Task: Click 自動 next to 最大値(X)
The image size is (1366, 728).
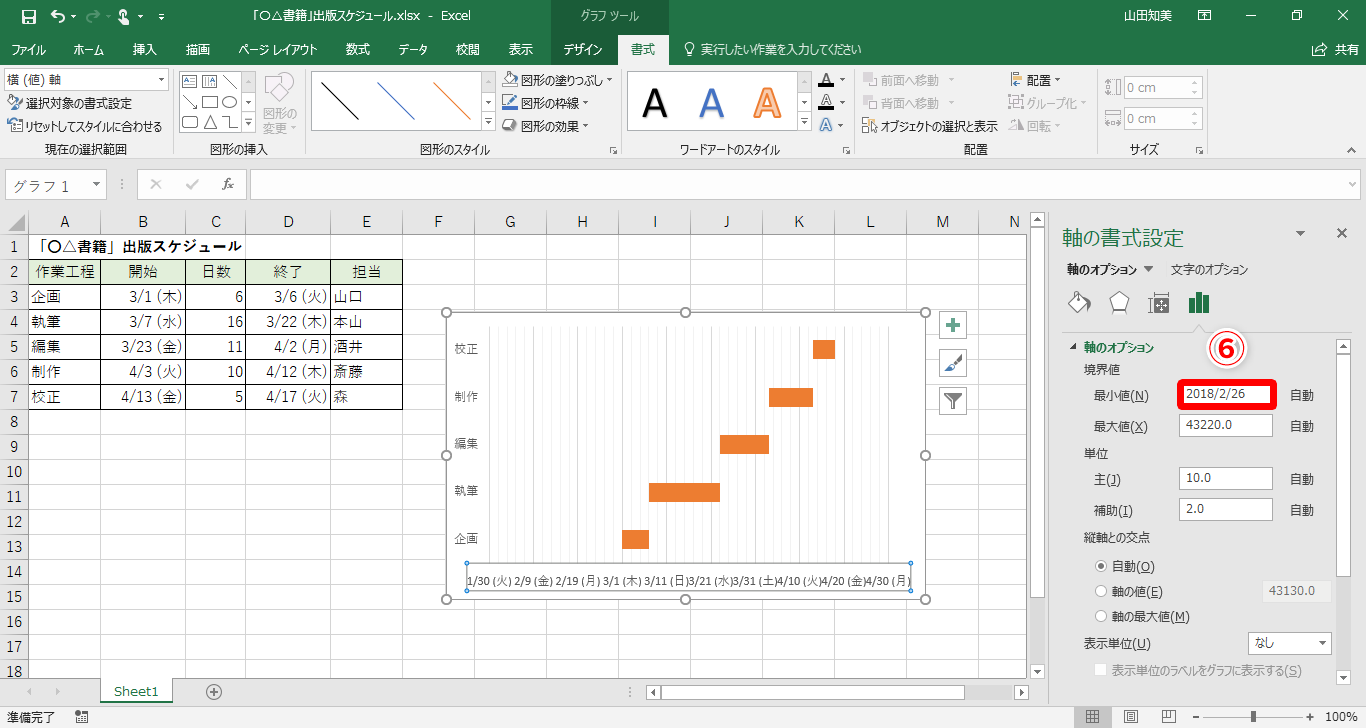Action: point(1301,426)
